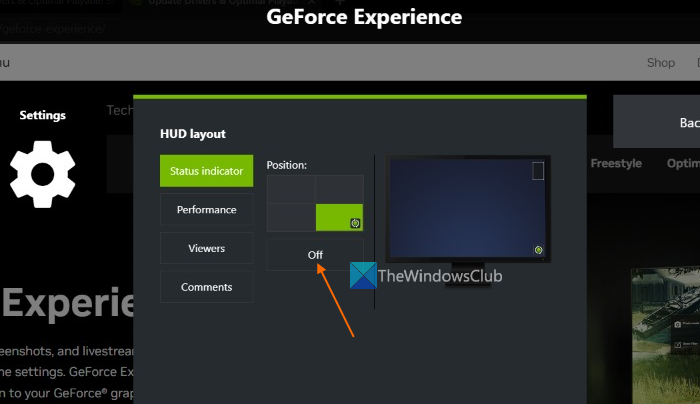Select the Comments HUD option
Viewport: 700px width, 404px height.
tap(206, 287)
